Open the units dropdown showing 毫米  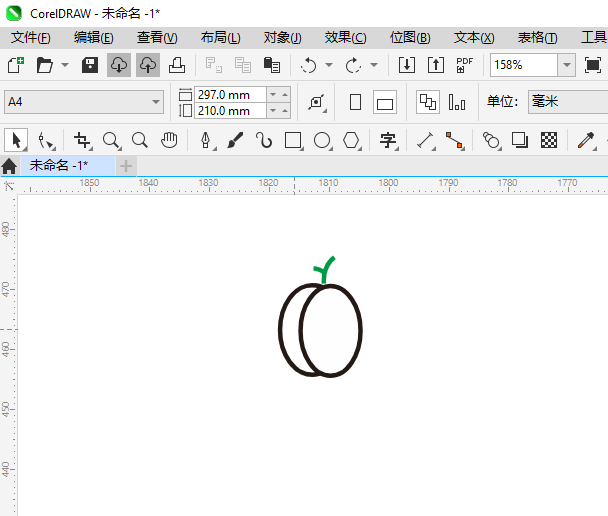pyautogui.click(x=568, y=102)
